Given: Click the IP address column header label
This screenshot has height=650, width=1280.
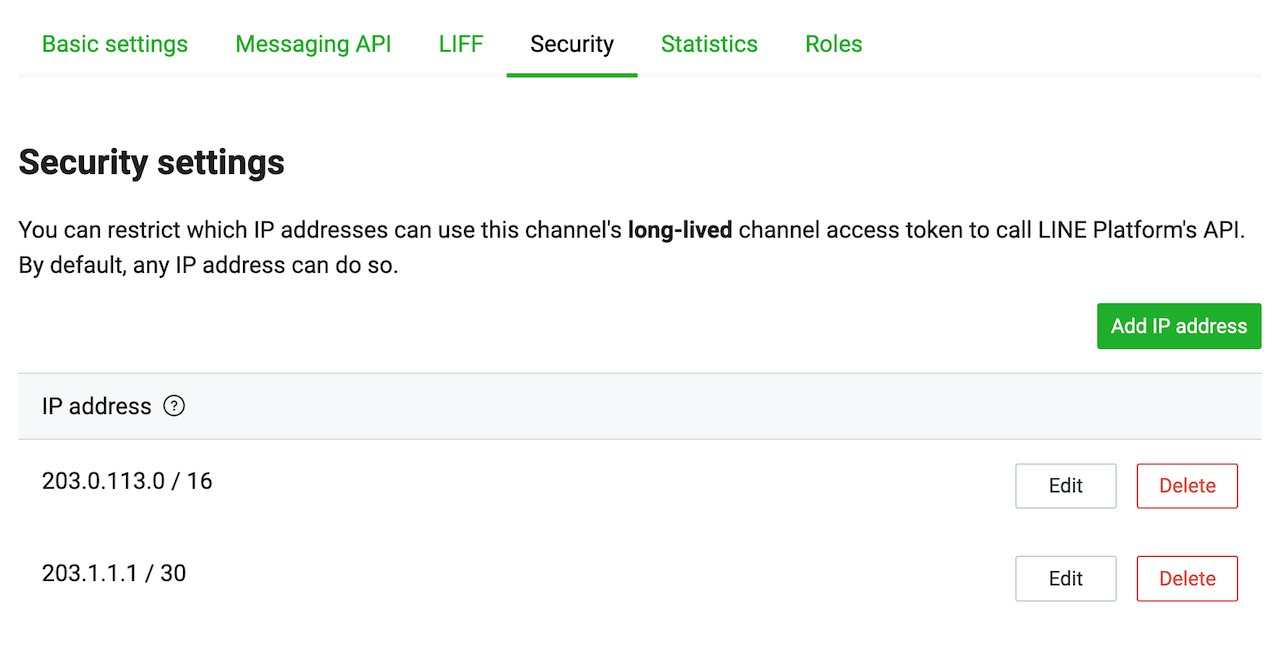Looking at the screenshot, I should tap(97, 406).
